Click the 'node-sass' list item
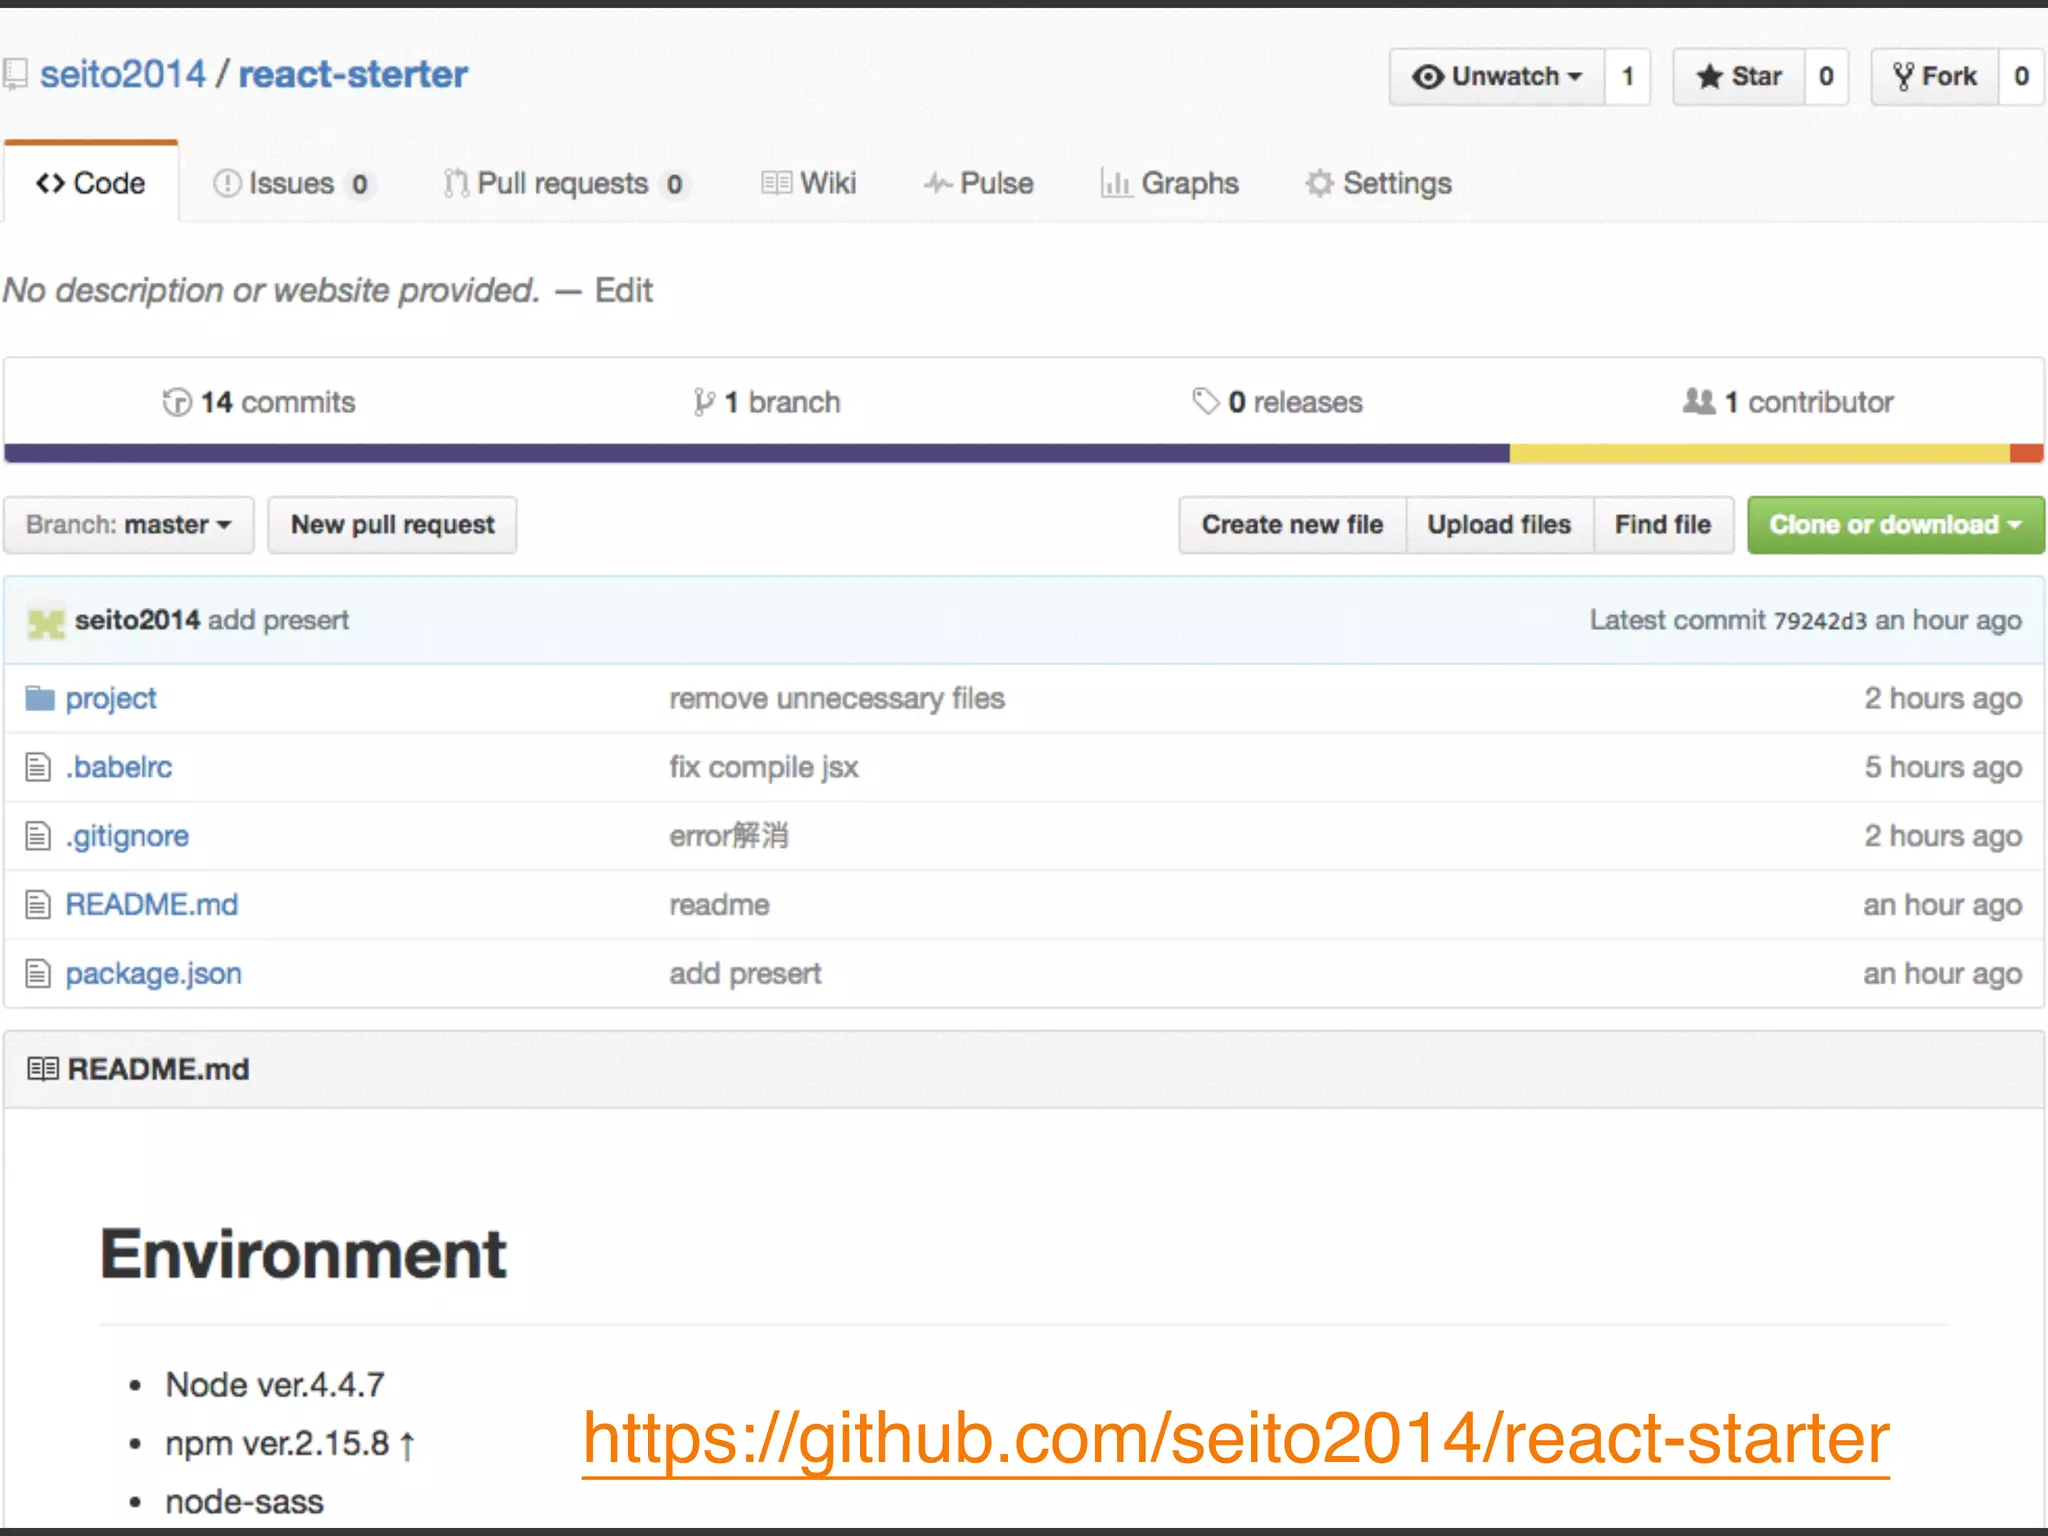The width and height of the screenshot is (2048, 1536). click(245, 1502)
